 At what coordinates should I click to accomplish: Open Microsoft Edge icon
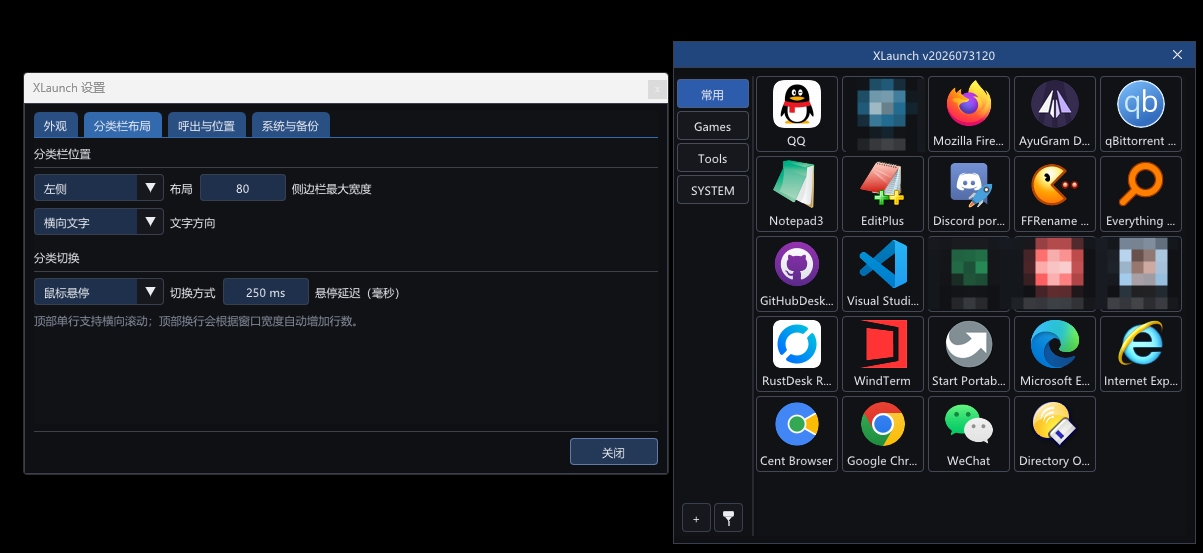pos(1054,354)
